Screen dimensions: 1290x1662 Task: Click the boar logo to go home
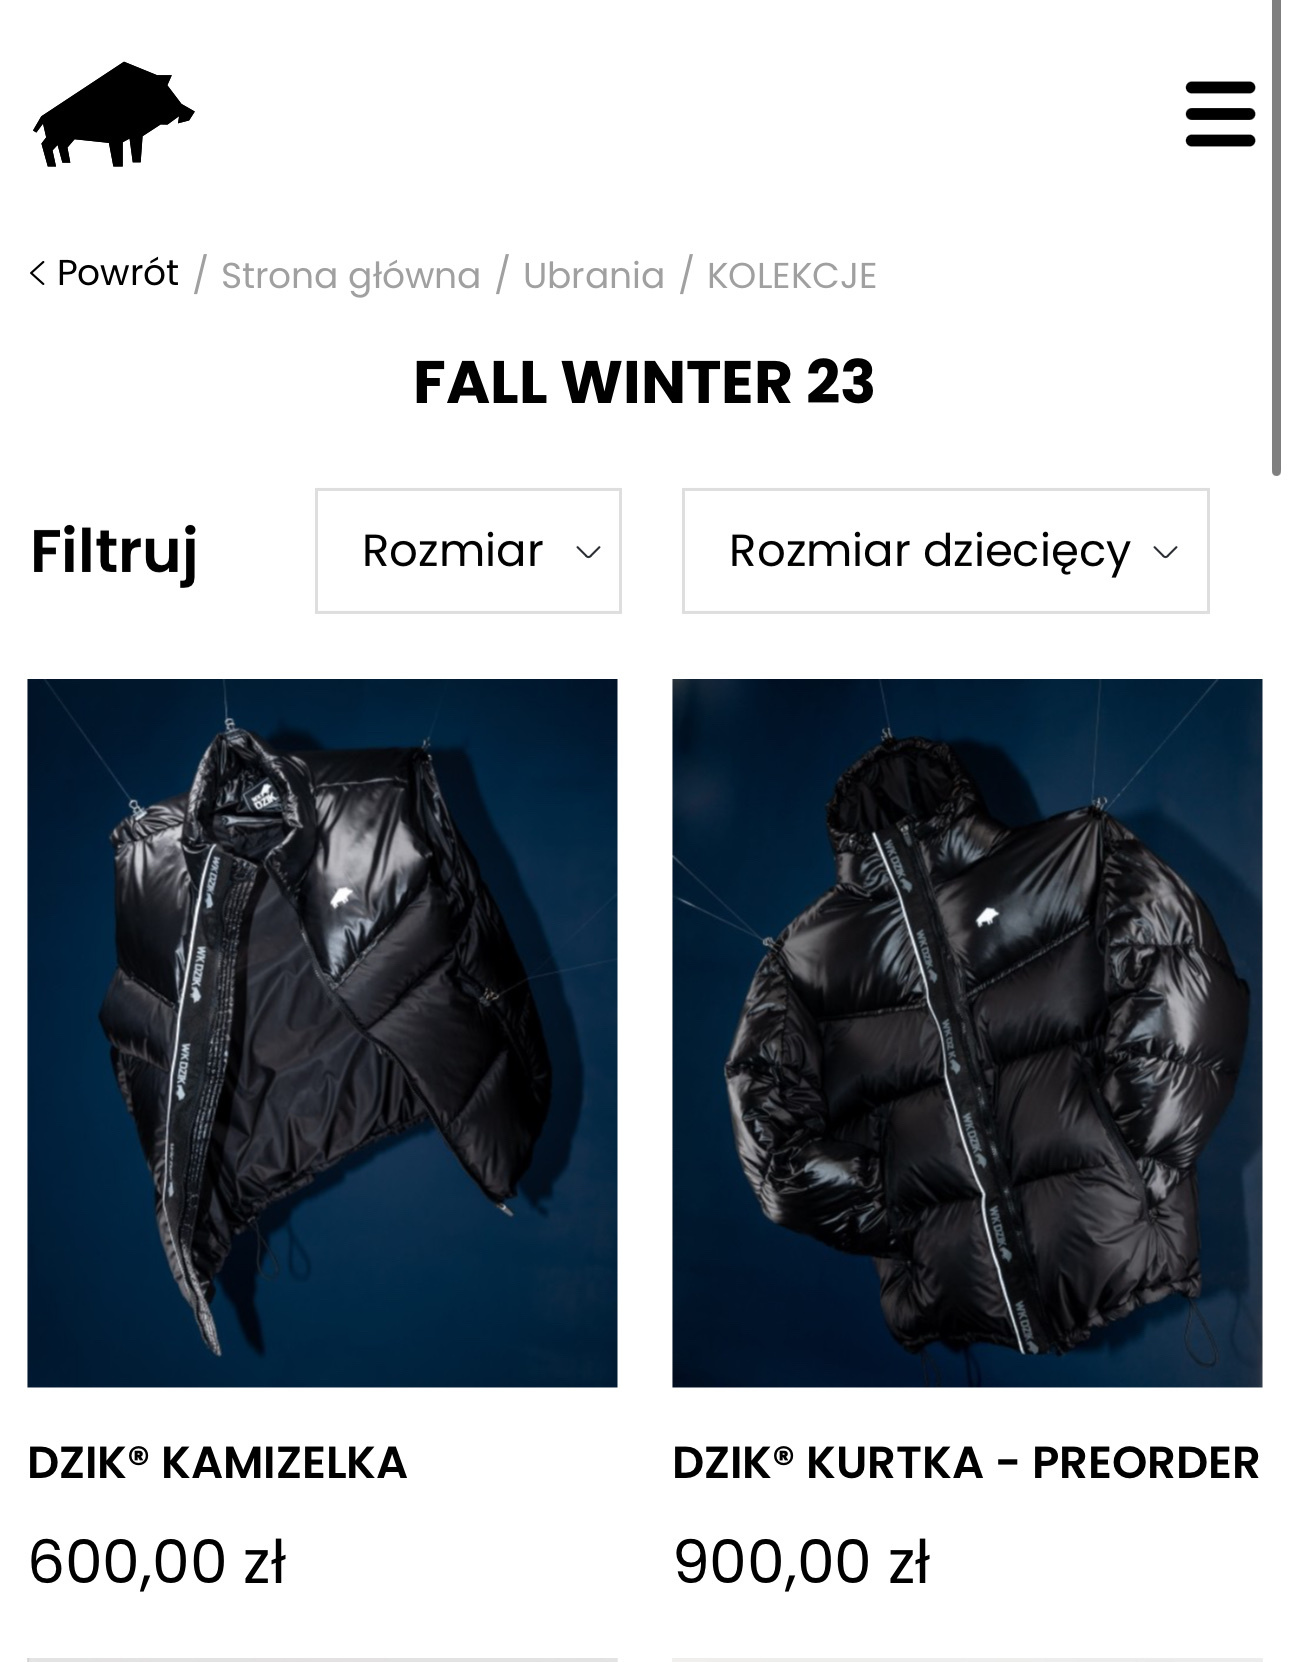114,114
